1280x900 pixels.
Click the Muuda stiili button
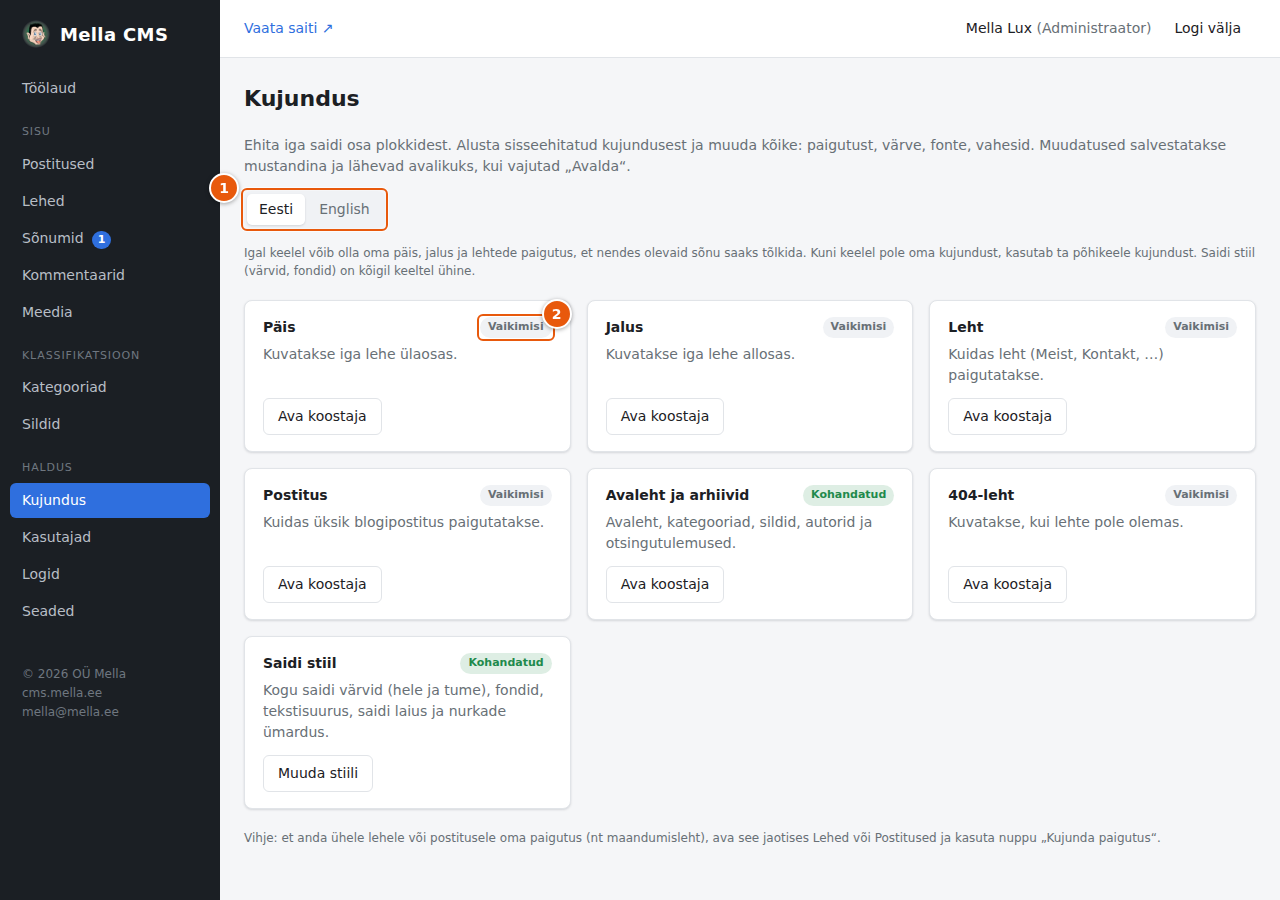tap(318, 773)
